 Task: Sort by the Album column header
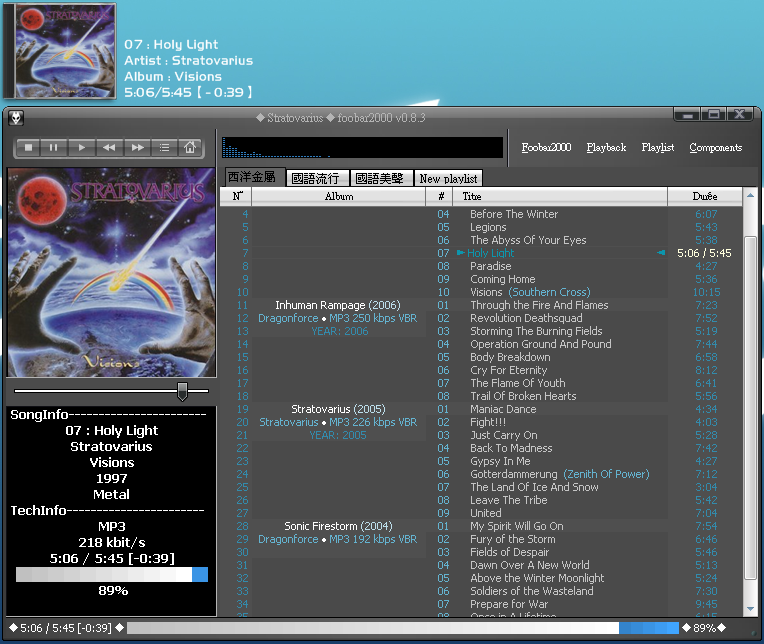(x=339, y=196)
